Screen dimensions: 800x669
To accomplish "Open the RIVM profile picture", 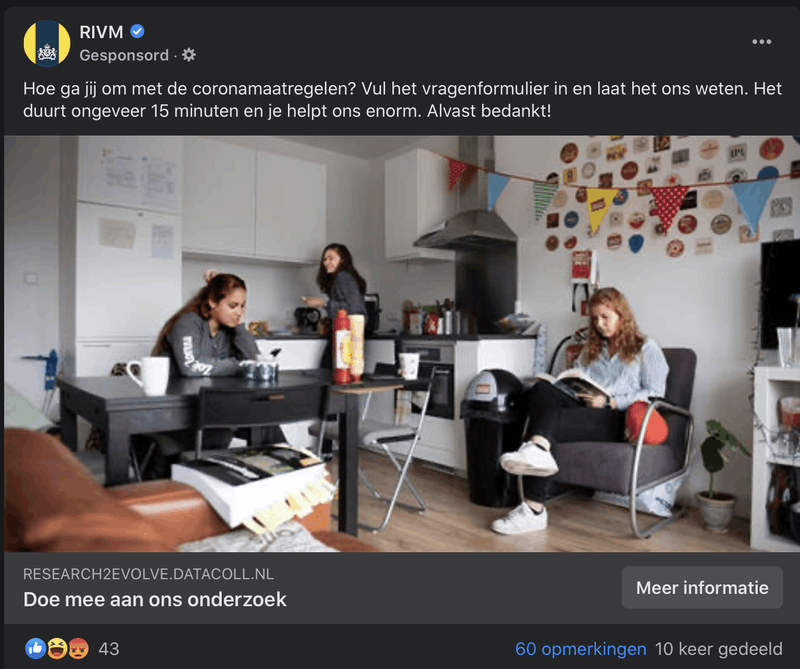I will tap(47, 43).
